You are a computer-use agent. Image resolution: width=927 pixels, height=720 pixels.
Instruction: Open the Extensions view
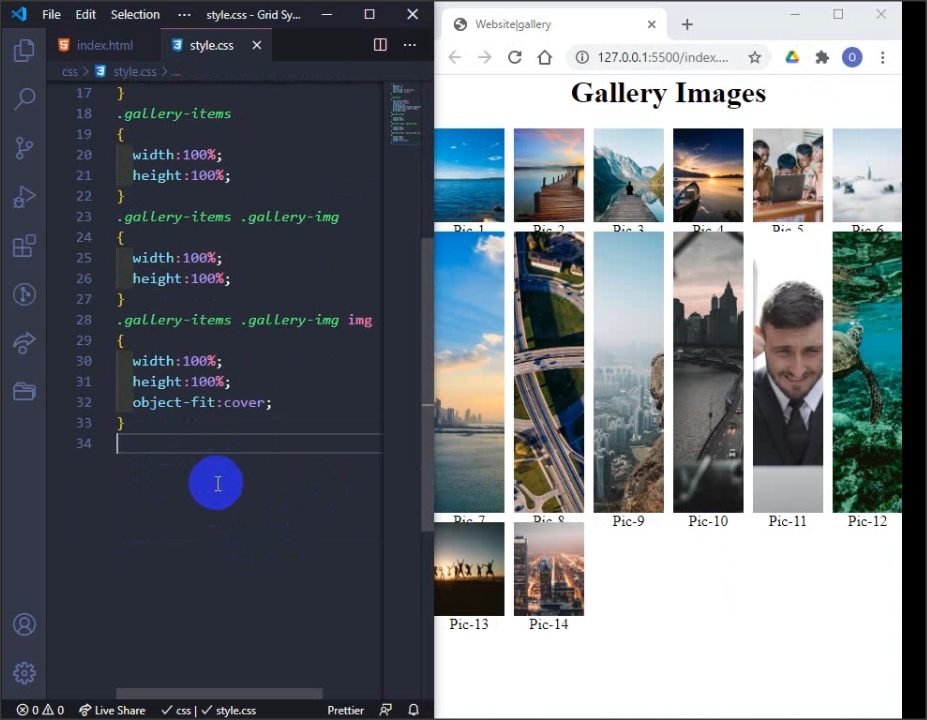point(24,246)
